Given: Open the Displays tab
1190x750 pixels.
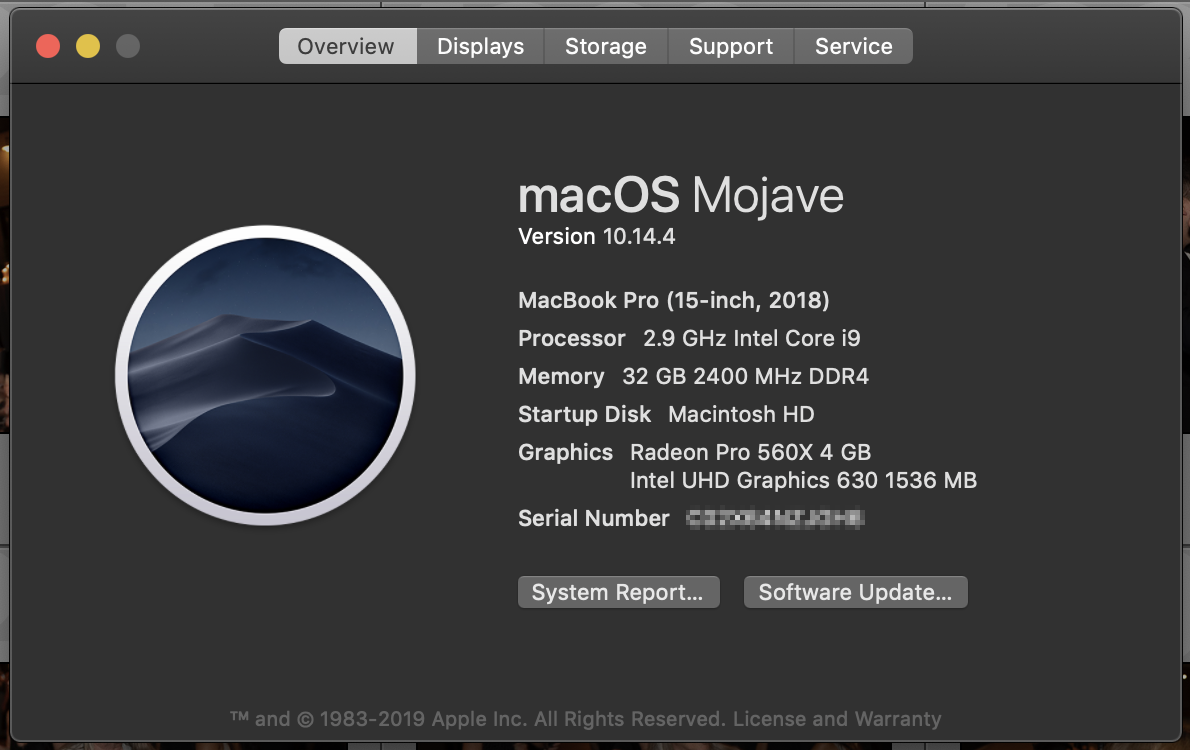Looking at the screenshot, I should (480, 46).
